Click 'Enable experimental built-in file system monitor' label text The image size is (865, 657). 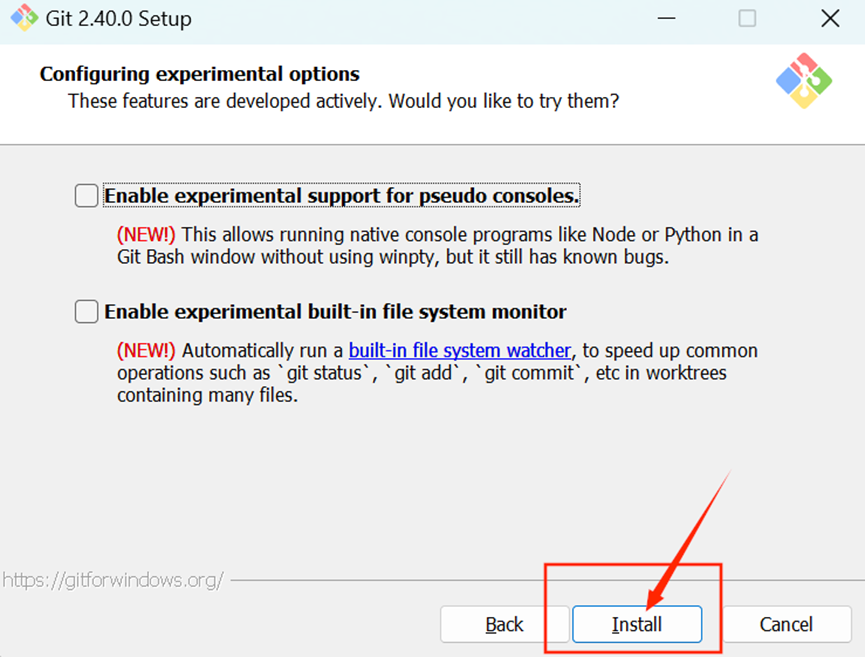(335, 312)
